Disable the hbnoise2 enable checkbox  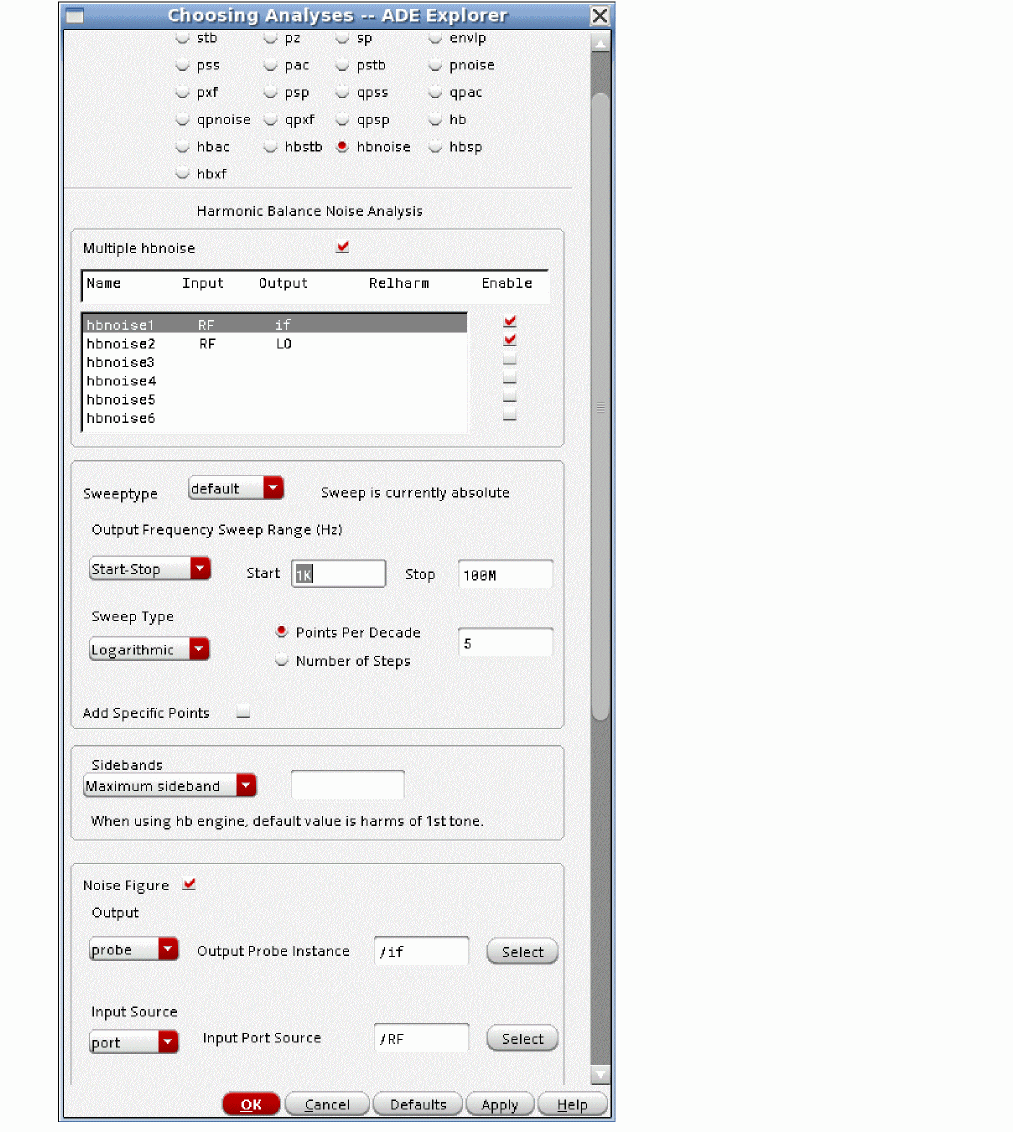510,340
